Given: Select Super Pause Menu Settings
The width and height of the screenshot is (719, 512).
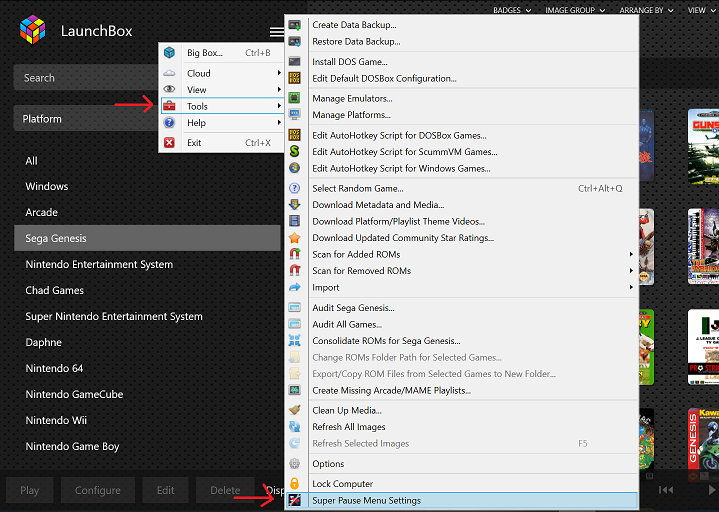Looking at the screenshot, I should coord(462,500).
